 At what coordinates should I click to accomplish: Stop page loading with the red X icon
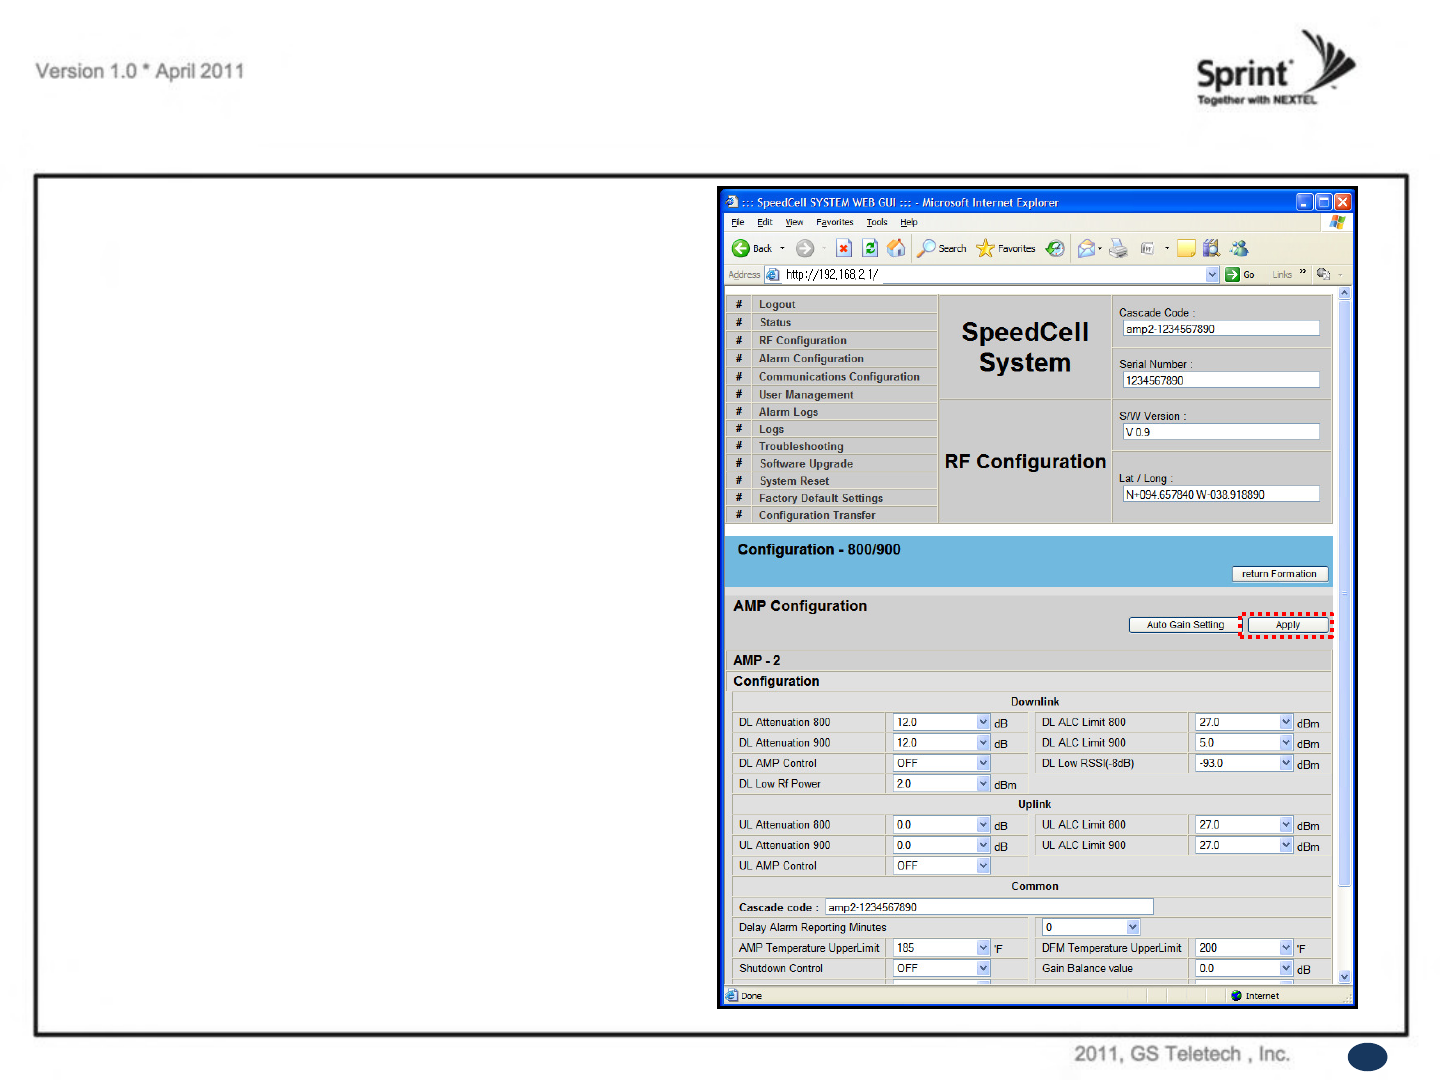844,248
